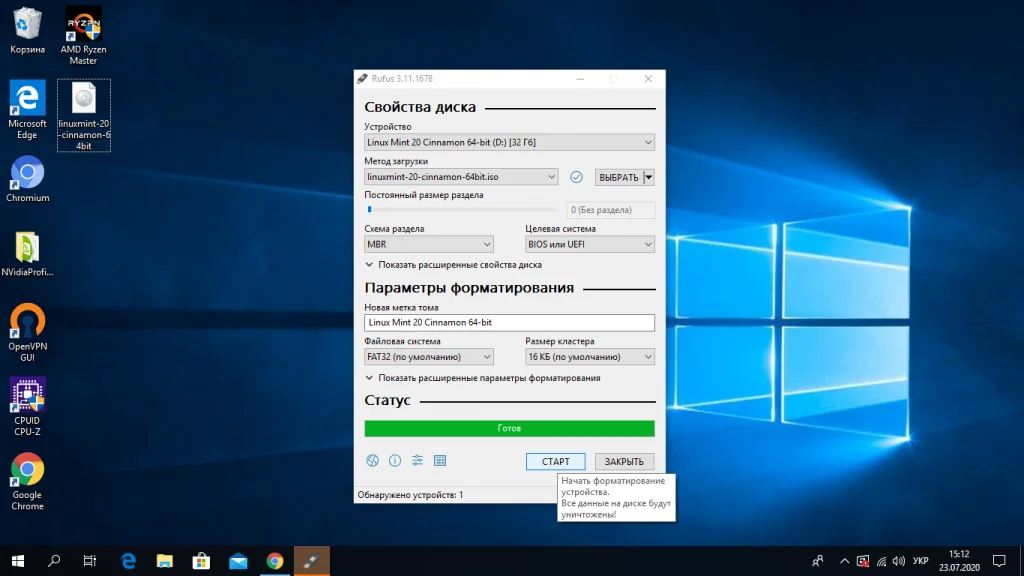Open the MBR partition scheme dropdown
The height and width of the screenshot is (576, 1024).
pyautogui.click(x=429, y=245)
